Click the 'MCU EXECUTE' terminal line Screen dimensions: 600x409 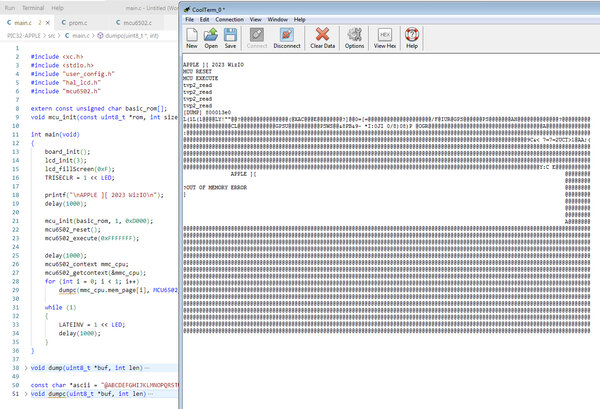(201, 78)
